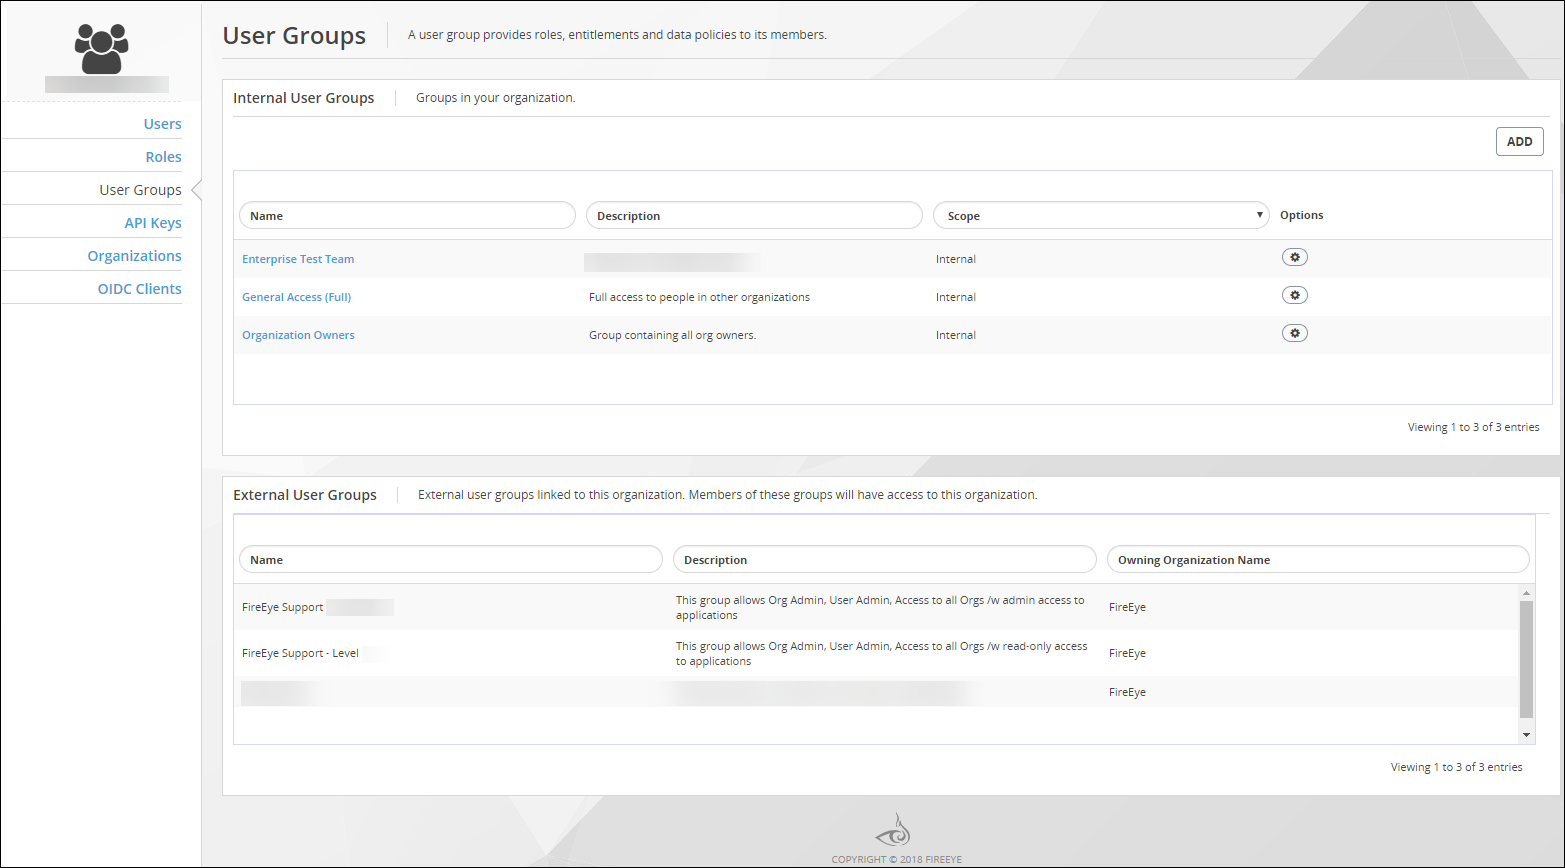The height and width of the screenshot is (868, 1565).
Task: Focus the Owning Organization Name filter field
Action: coord(1318,559)
